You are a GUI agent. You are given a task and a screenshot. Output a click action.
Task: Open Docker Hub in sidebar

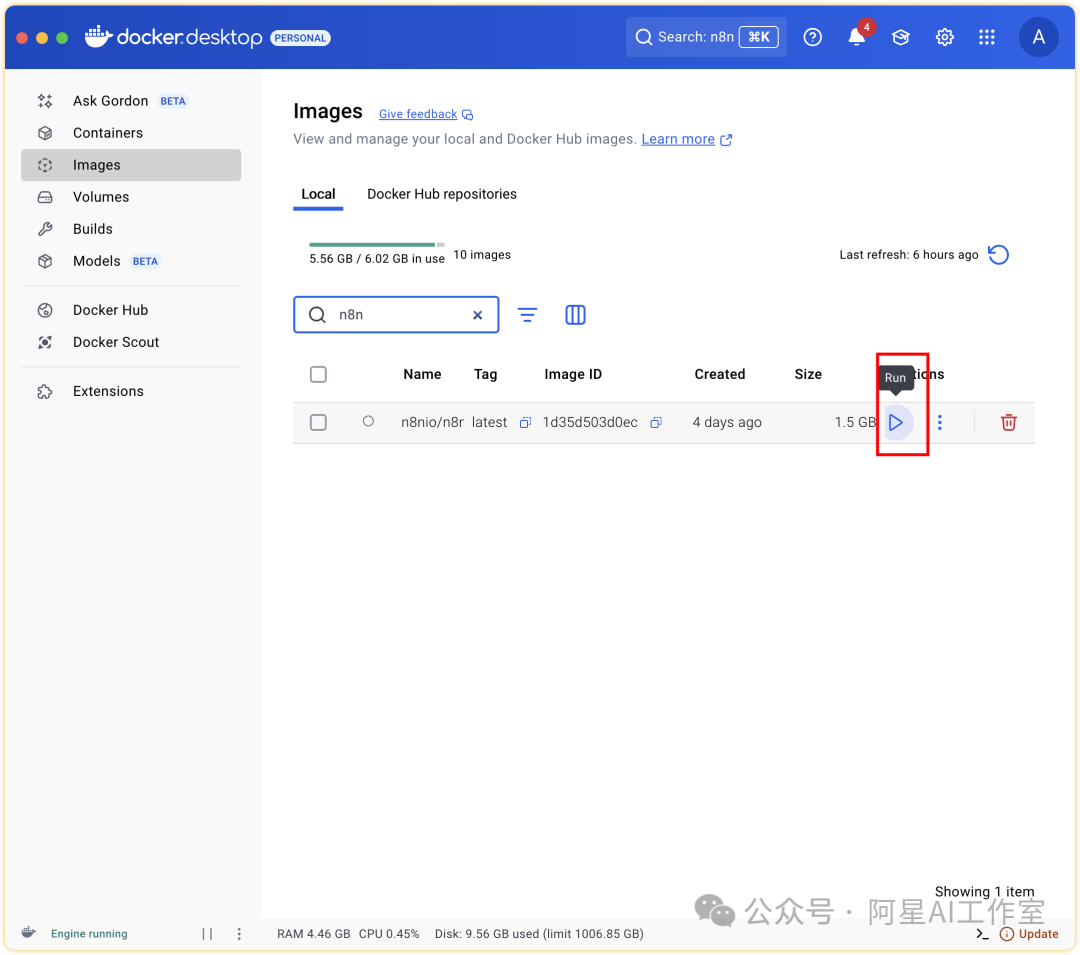[131, 310]
